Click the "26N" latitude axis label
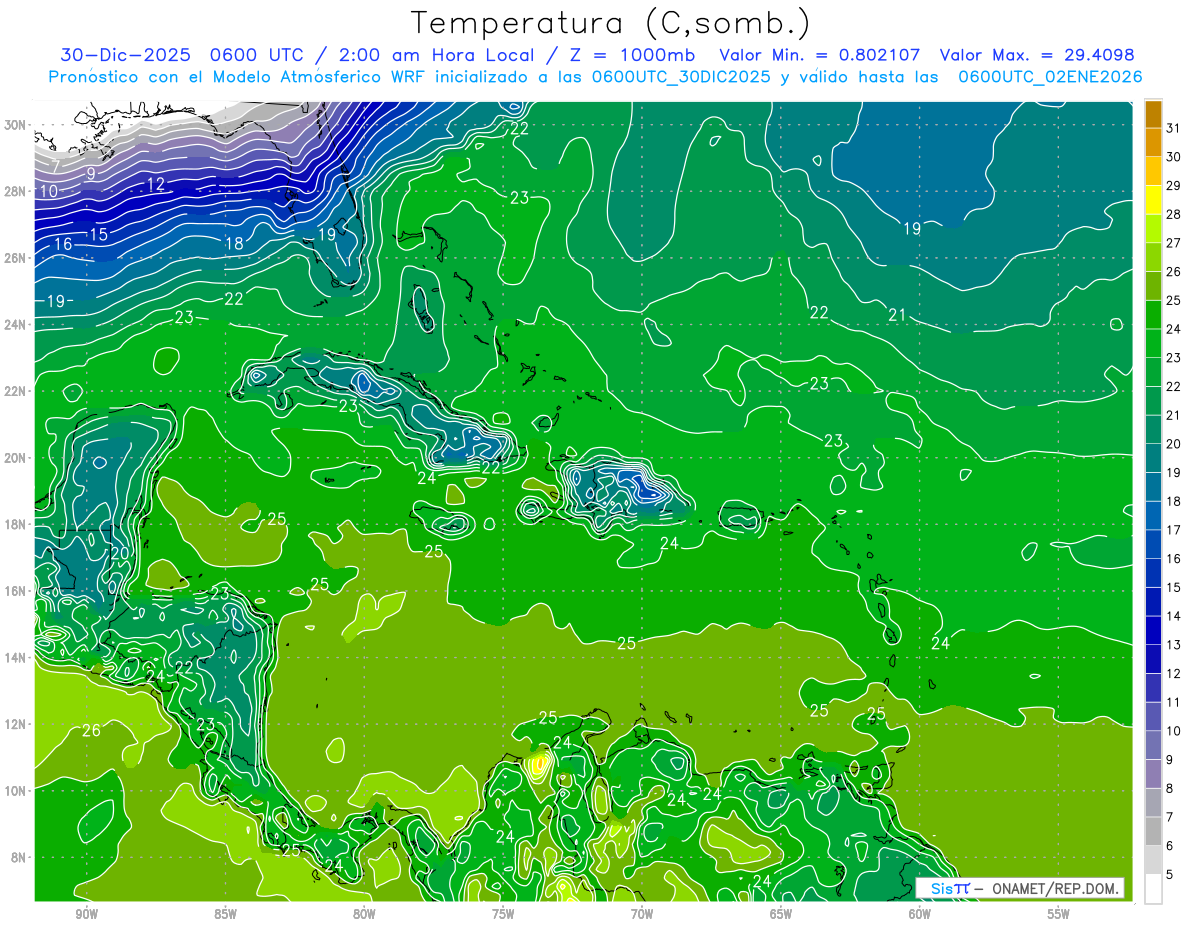Image resolution: width=1200 pixels, height=927 pixels. (x=16, y=258)
